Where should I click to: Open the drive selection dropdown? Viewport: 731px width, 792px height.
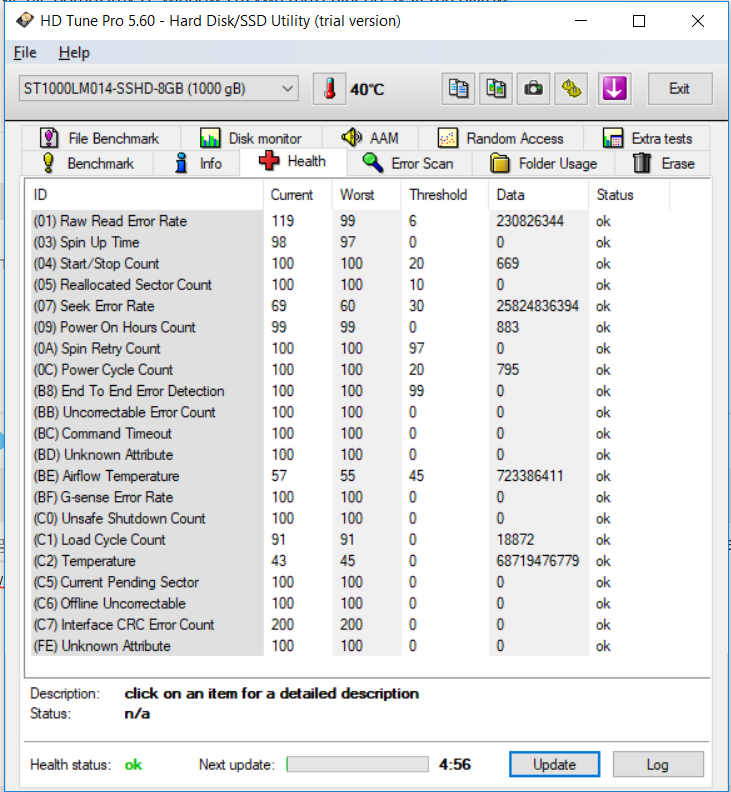pos(159,89)
